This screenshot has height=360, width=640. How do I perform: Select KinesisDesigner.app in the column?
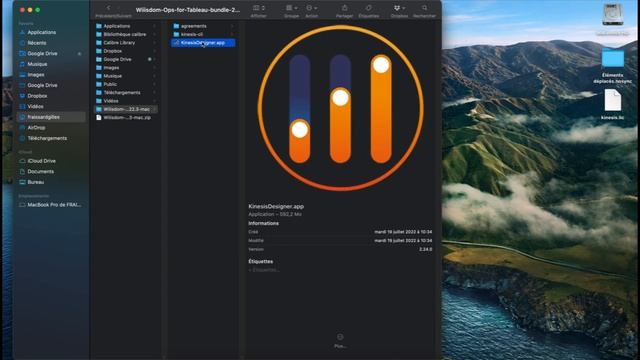pos(203,43)
